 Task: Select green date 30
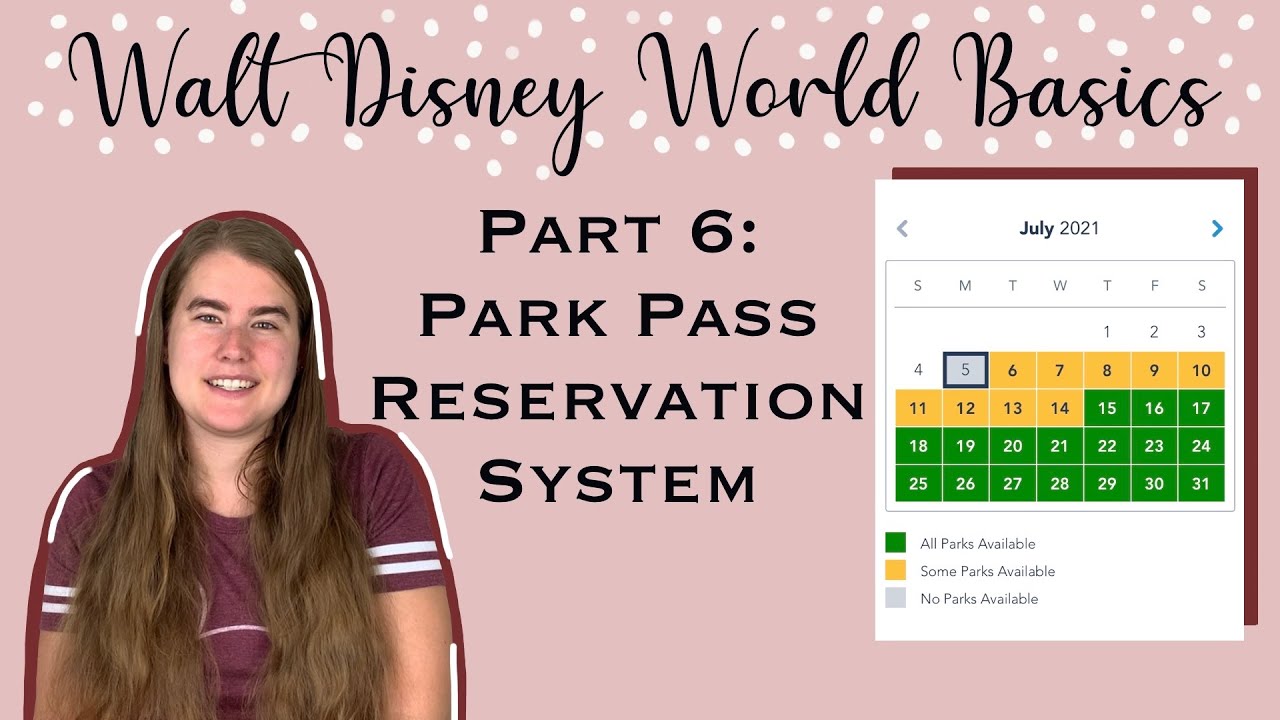[x=1154, y=483]
